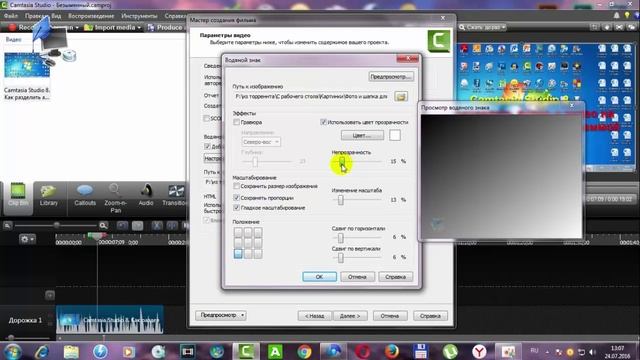
Task: Open the Clip Bin tab
Action: (x=18, y=198)
